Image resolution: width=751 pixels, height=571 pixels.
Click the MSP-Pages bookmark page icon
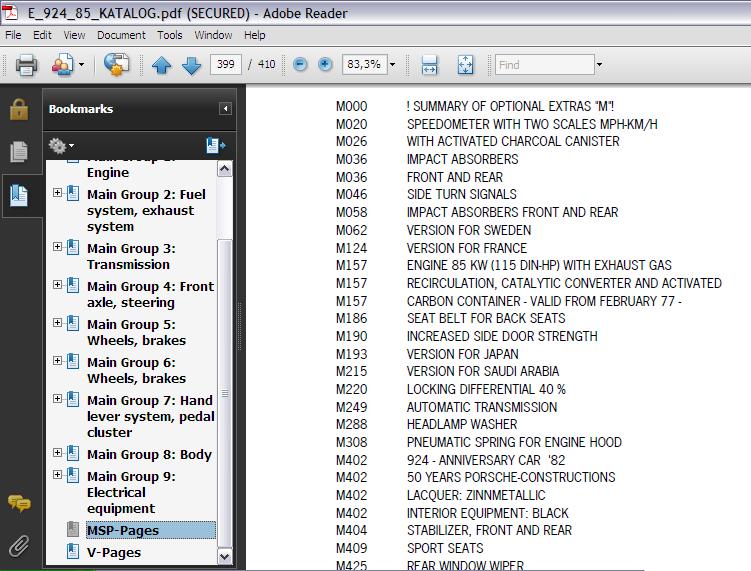click(73, 529)
